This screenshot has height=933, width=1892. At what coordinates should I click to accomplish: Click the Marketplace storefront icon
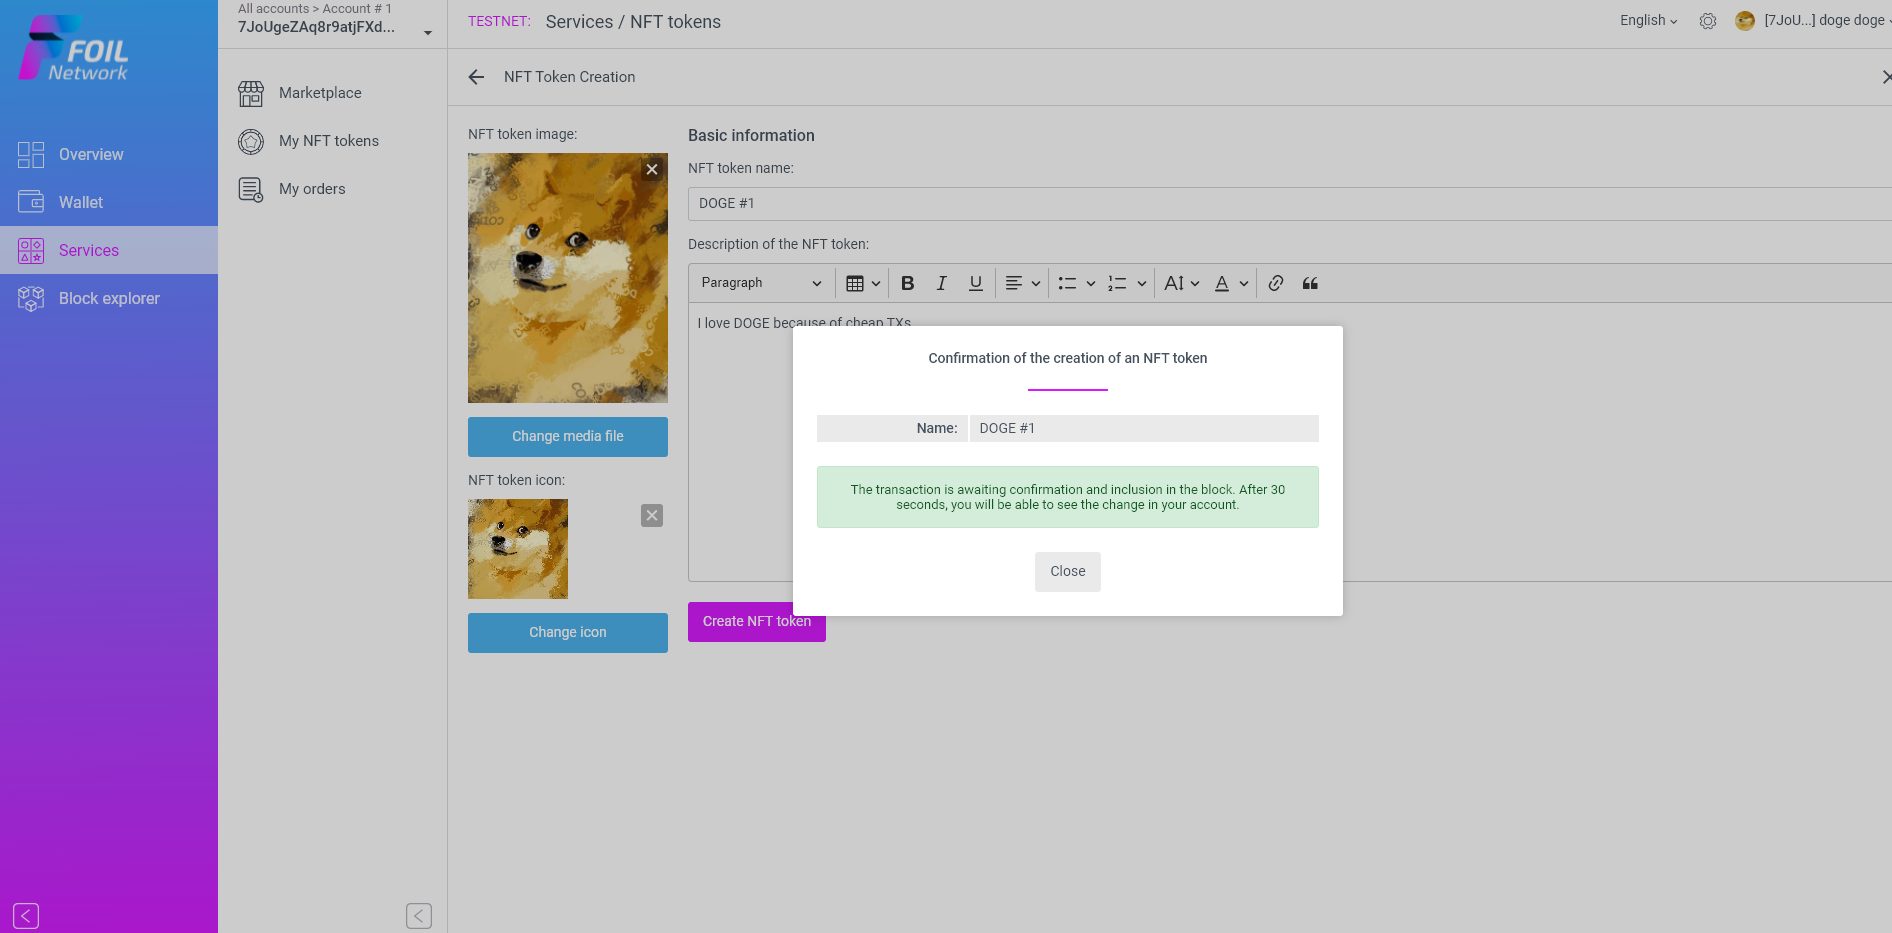pyautogui.click(x=251, y=93)
